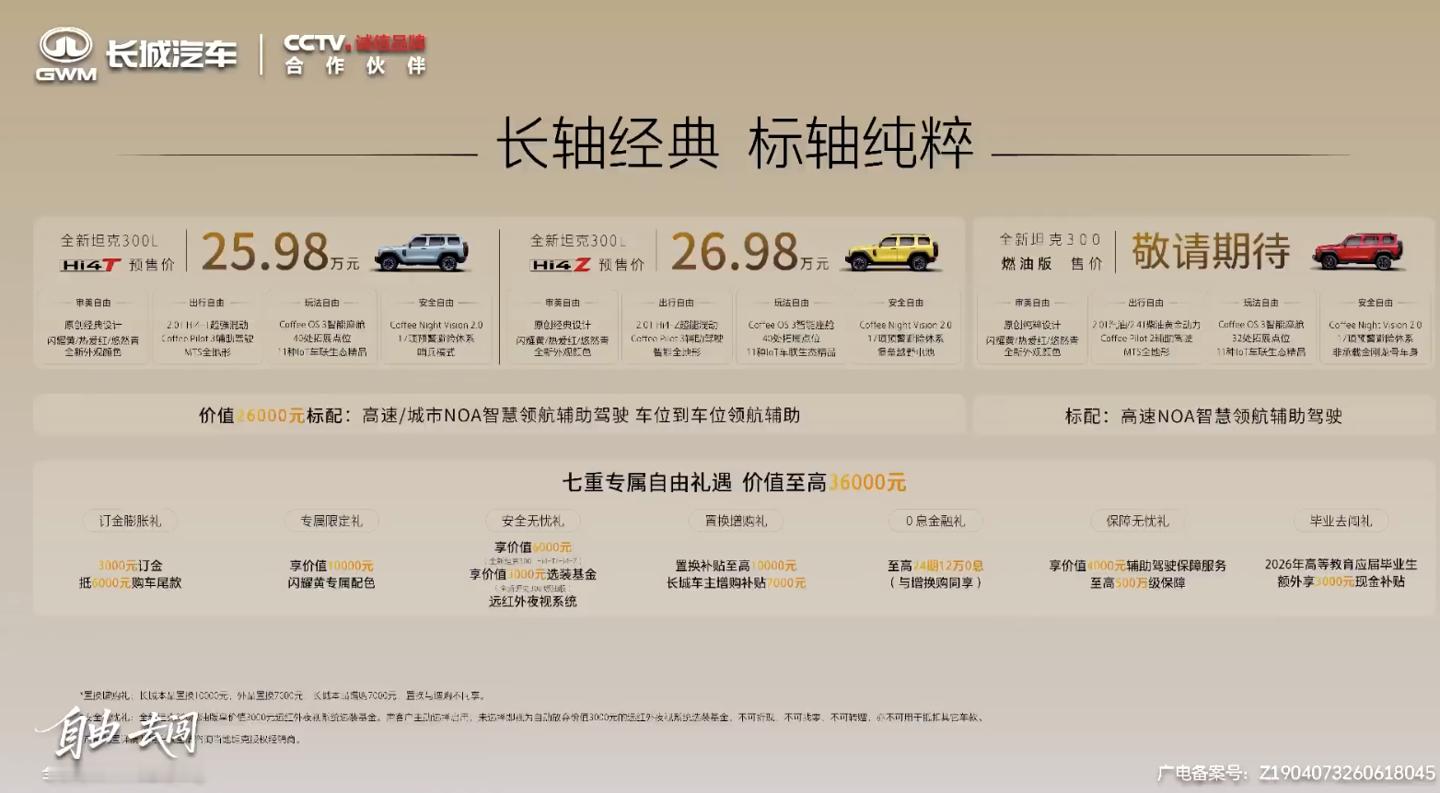The height and width of the screenshot is (793, 1440).
Task: Click the Hi4T model badge
Action: pos(90,265)
